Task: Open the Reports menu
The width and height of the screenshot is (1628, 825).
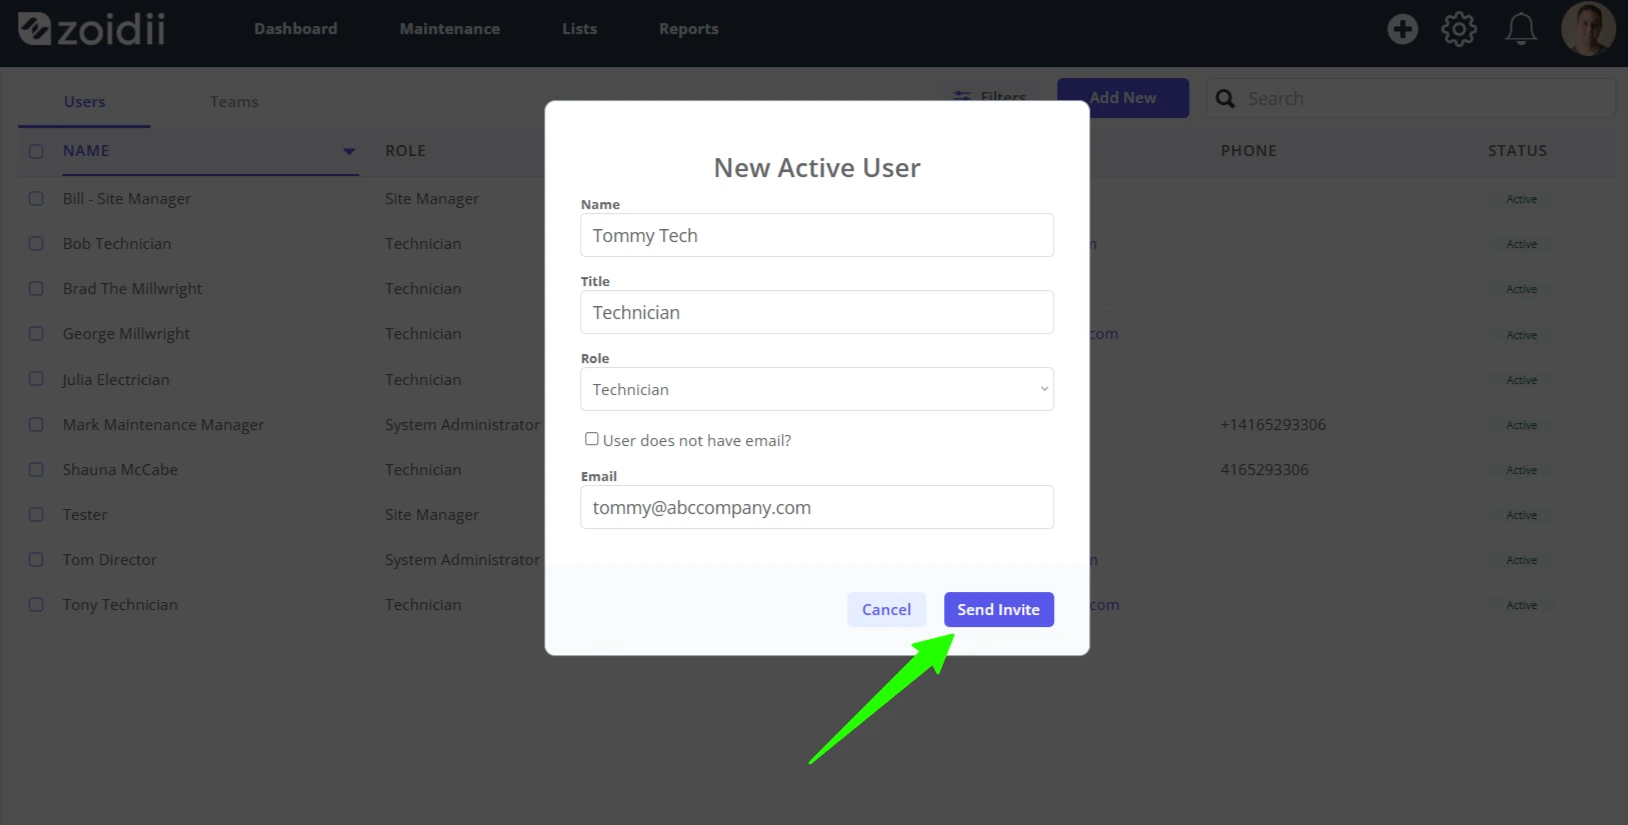Action: [689, 29]
